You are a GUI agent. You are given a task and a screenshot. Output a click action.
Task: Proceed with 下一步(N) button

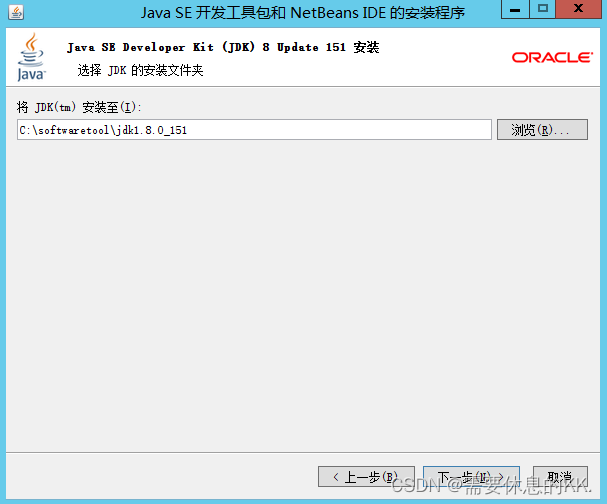point(471,477)
